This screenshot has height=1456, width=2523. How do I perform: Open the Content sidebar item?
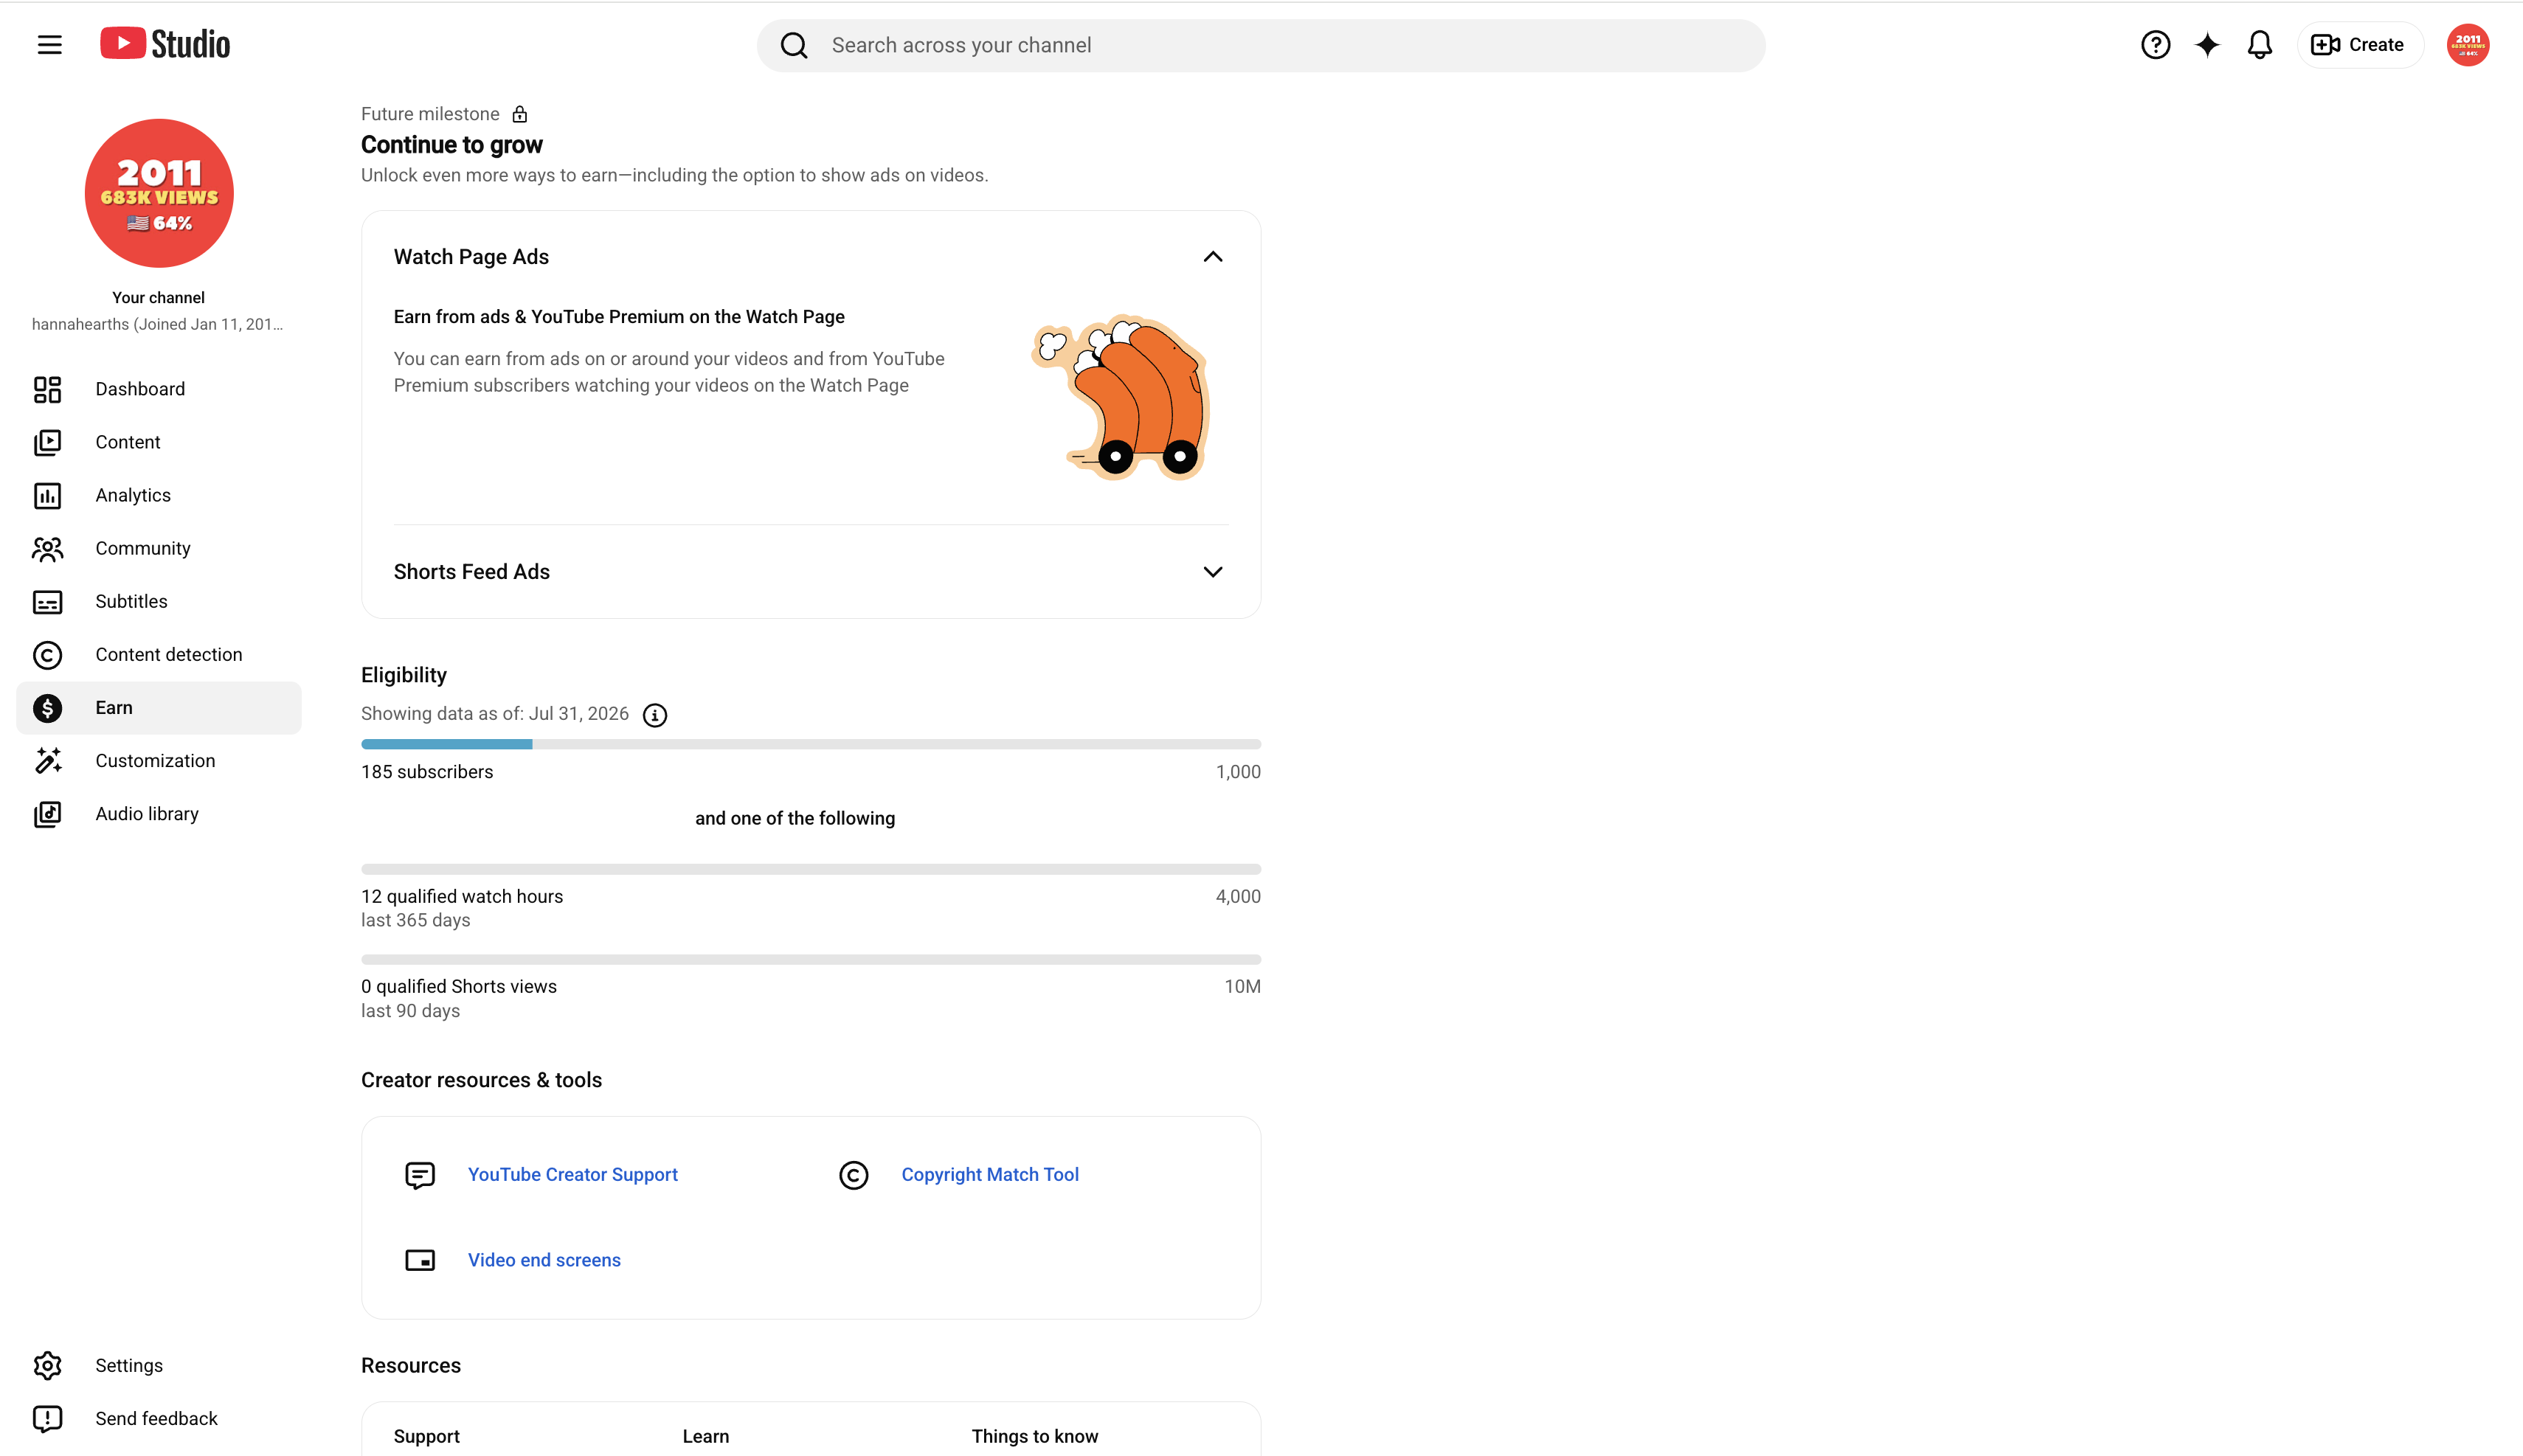tap(159, 442)
